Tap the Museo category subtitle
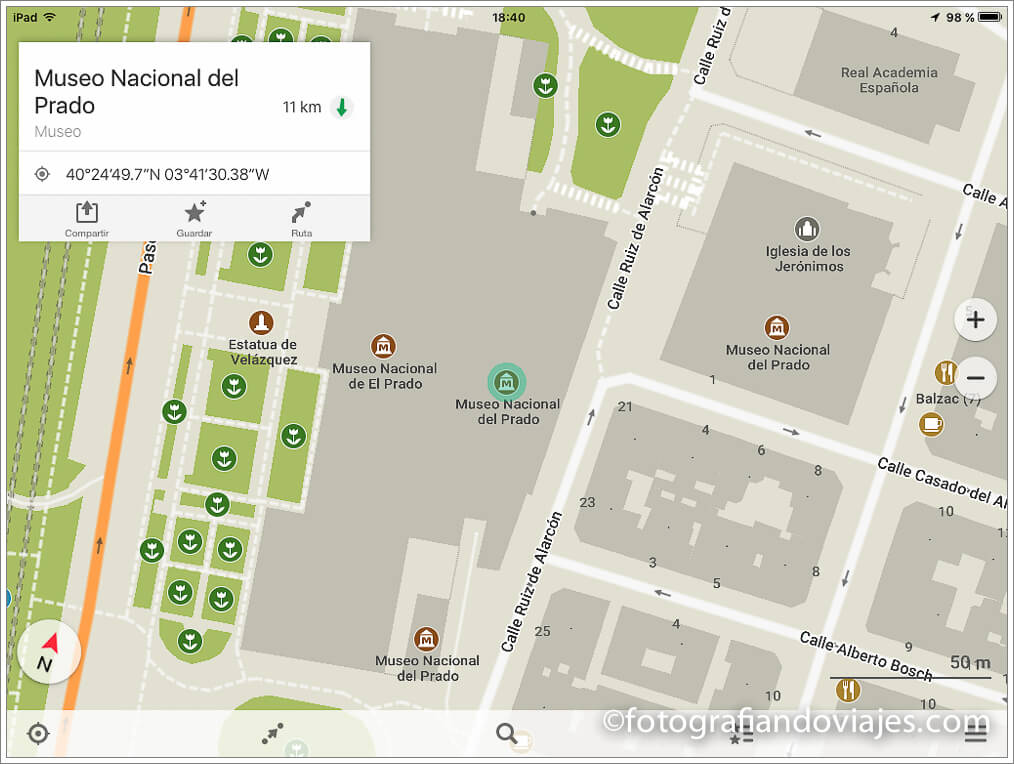 point(58,132)
